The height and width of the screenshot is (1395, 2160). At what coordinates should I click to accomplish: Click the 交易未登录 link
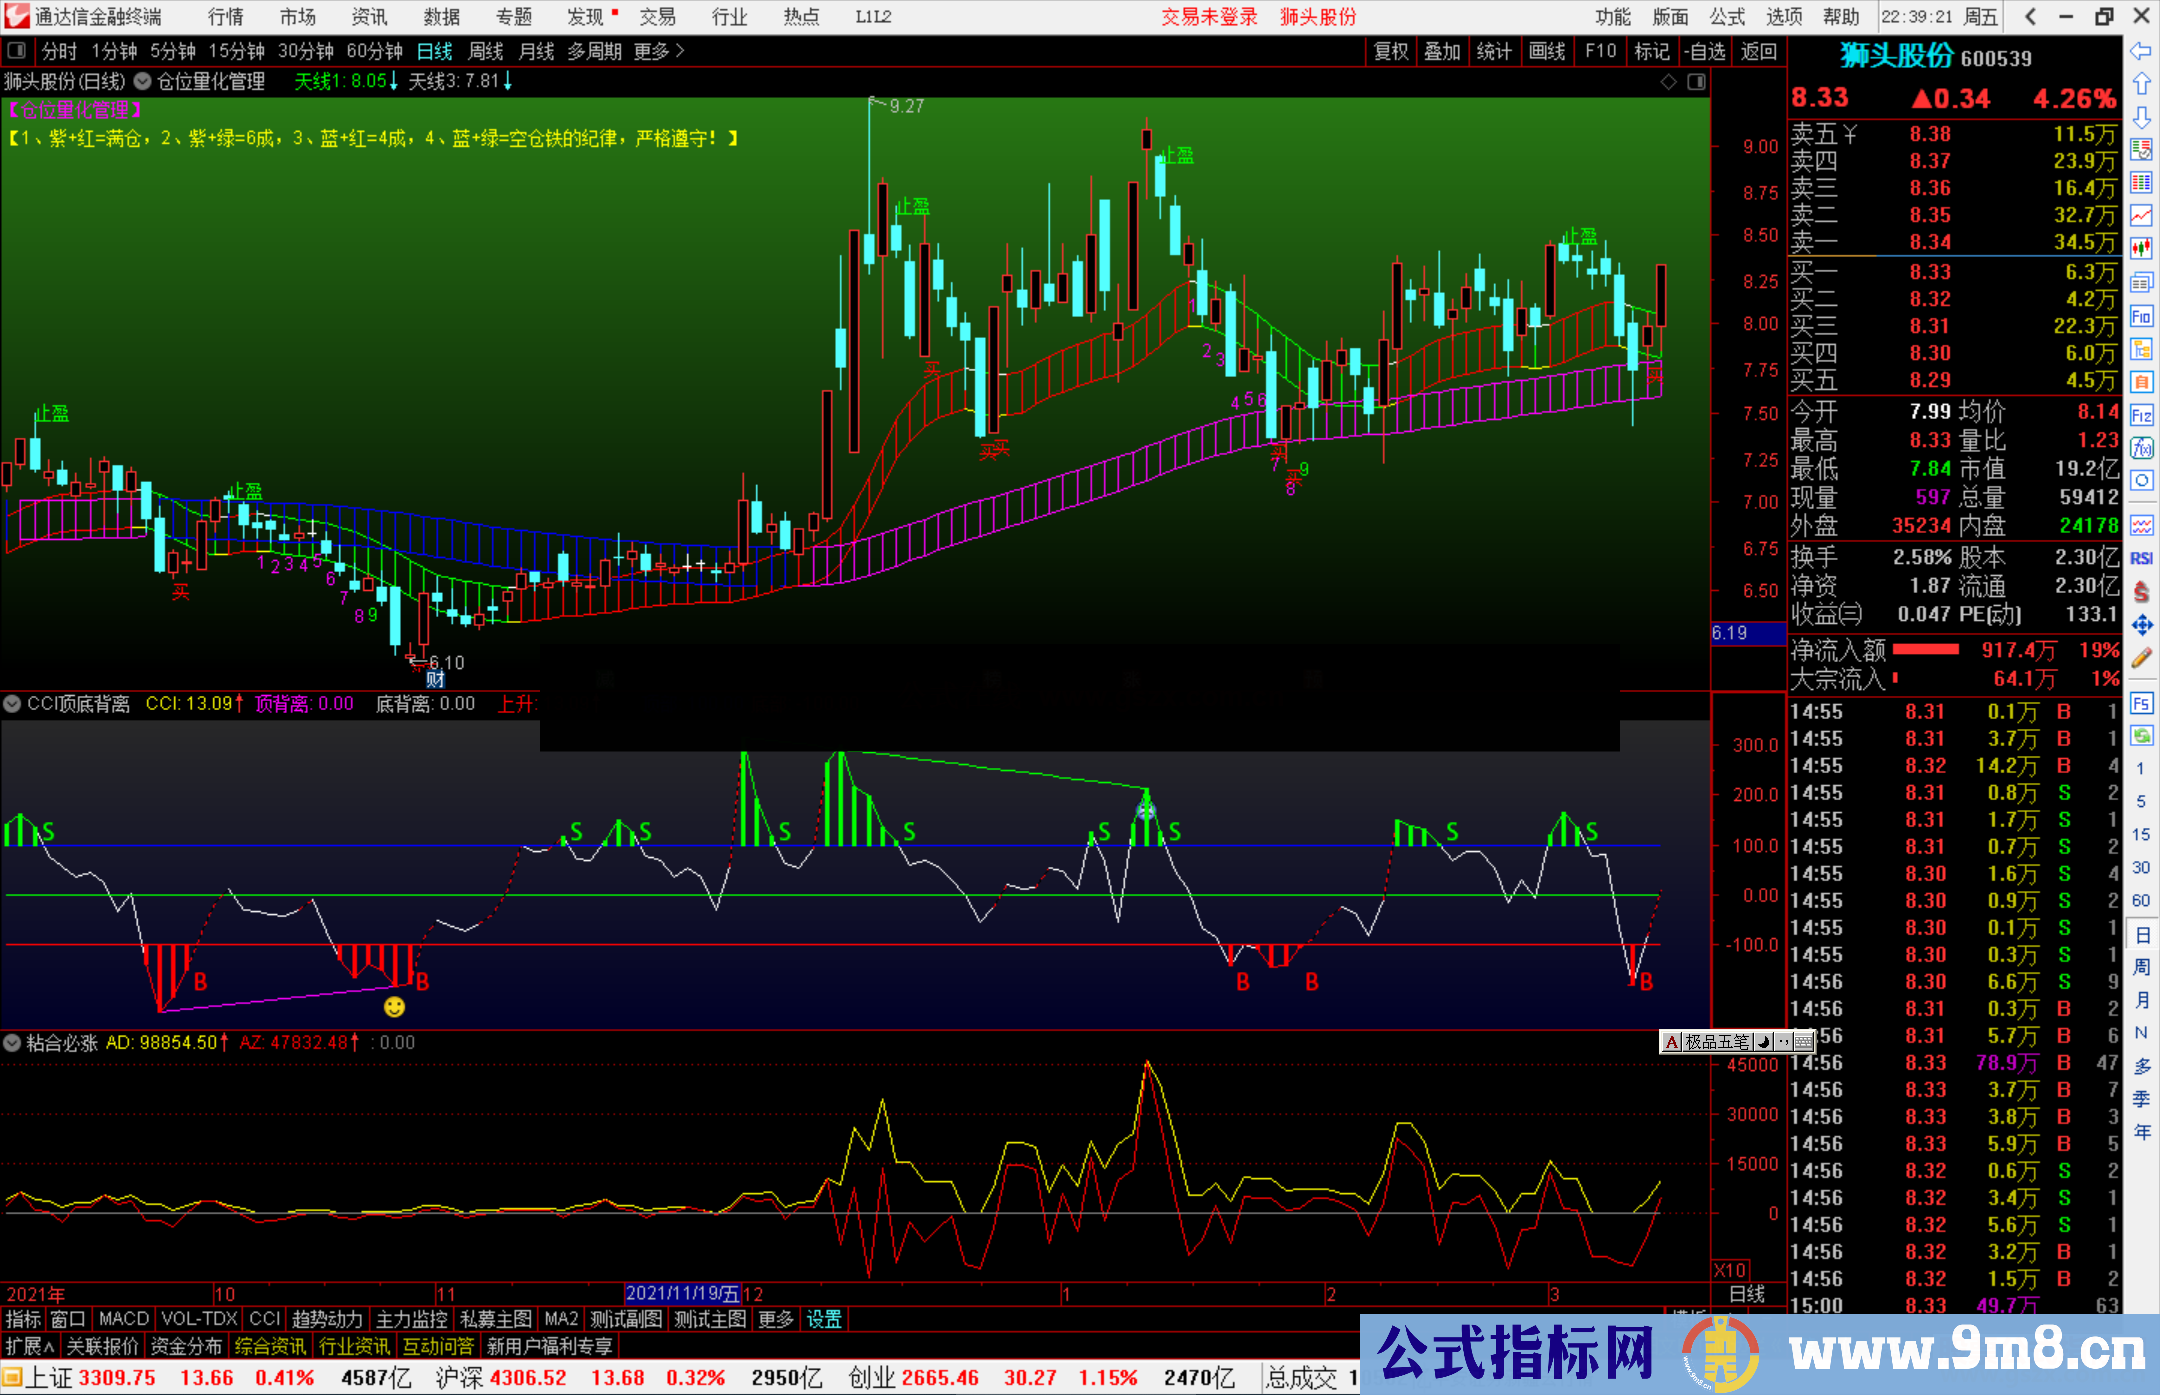click(1209, 17)
